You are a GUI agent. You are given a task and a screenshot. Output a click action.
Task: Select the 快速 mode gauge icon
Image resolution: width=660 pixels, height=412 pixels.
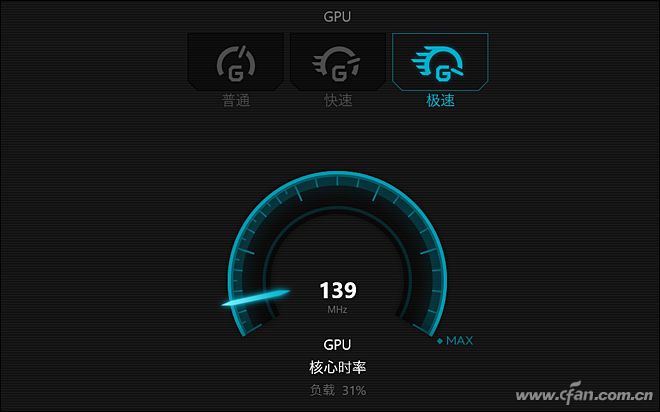coord(337,64)
